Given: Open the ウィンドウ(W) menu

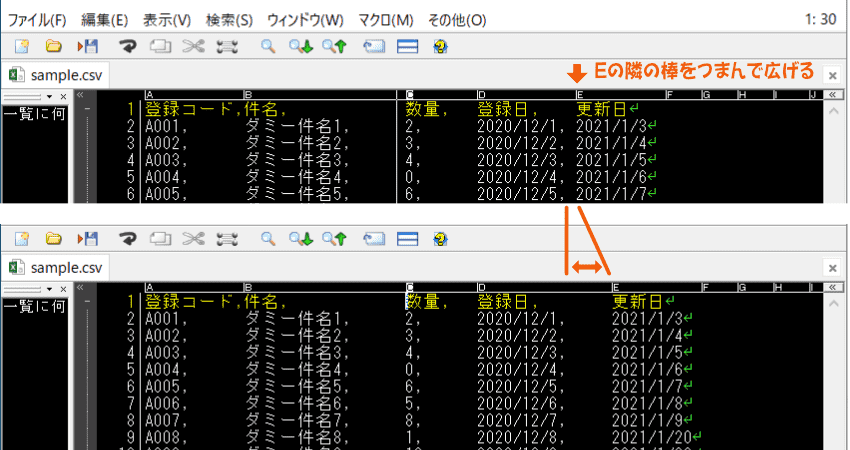Looking at the screenshot, I should coord(305,20).
